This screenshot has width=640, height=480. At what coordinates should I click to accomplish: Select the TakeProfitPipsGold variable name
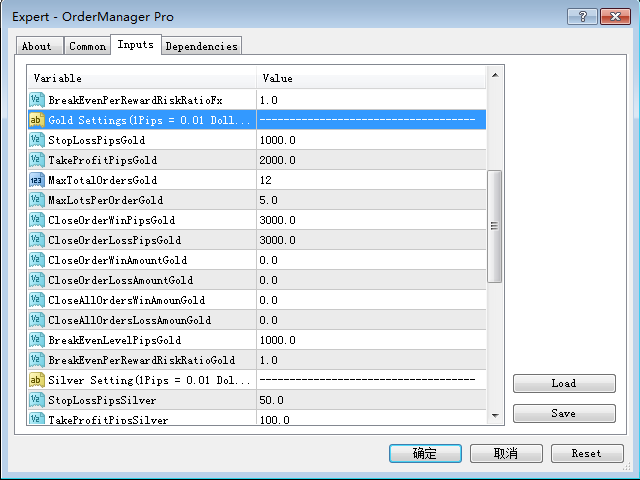point(103,160)
